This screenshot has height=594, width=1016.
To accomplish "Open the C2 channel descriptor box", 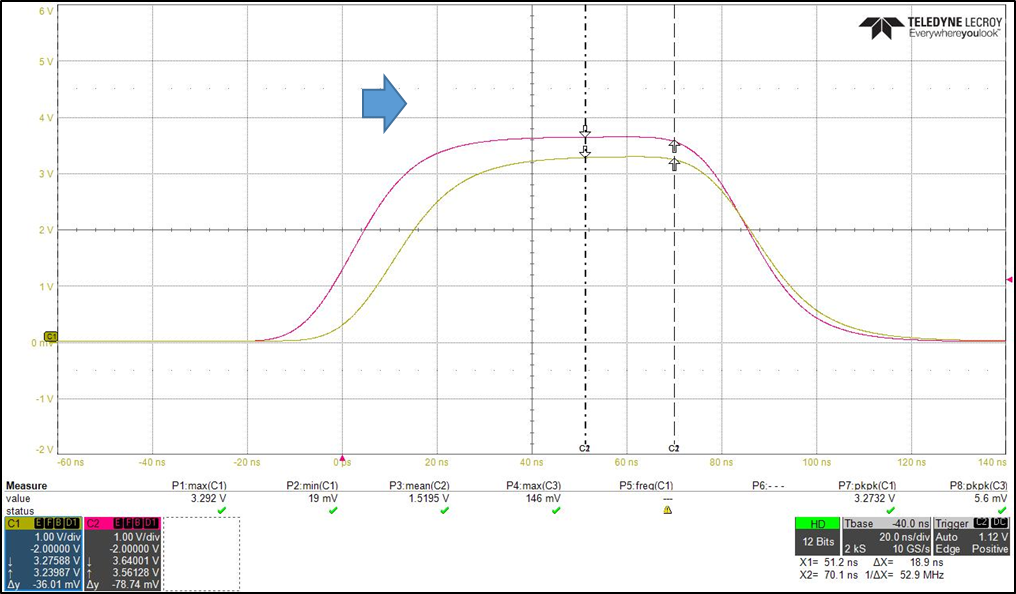I will [x=122, y=554].
